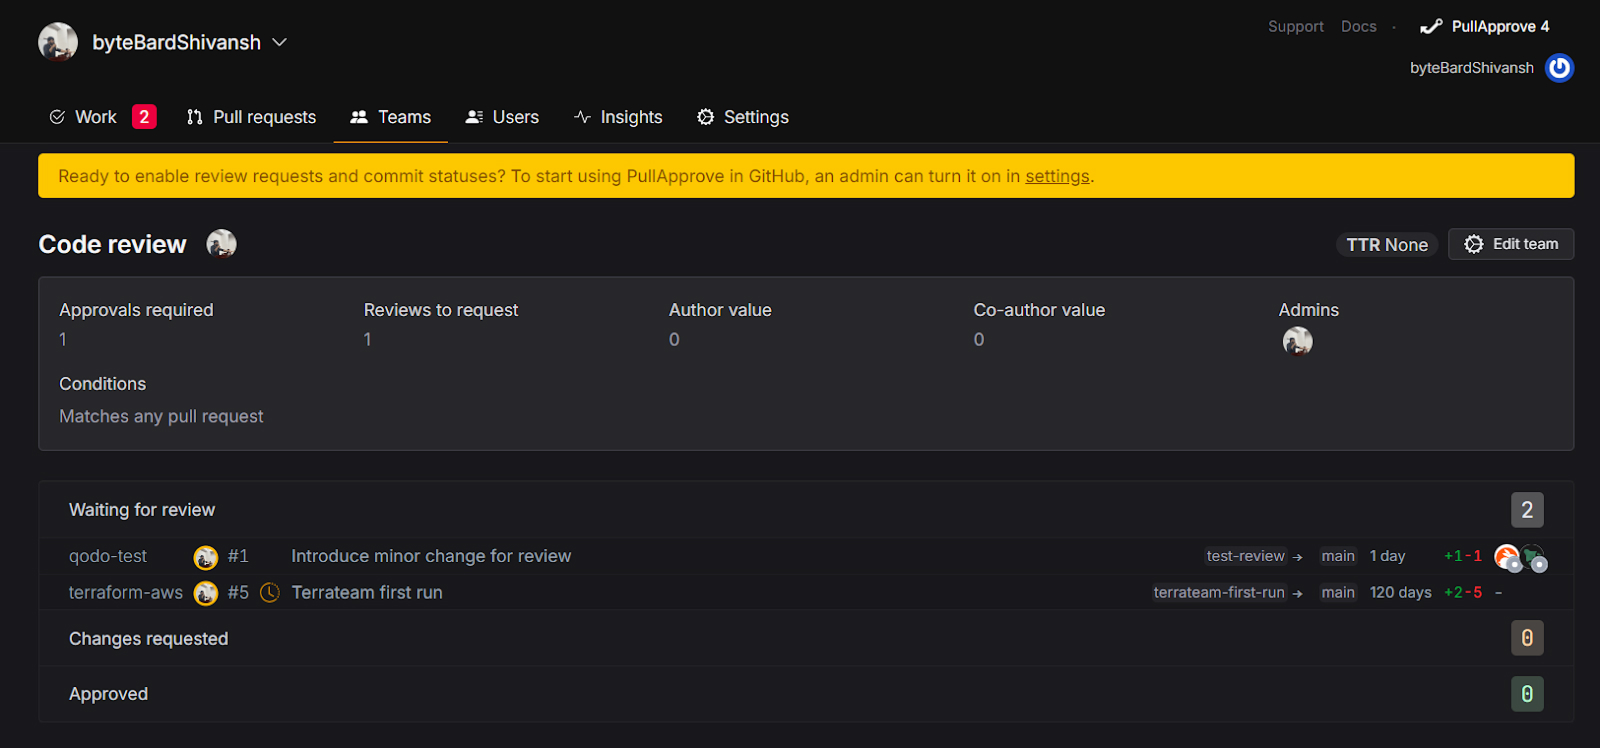Viewport: 1600px width, 748px height.
Task: Click the red Work count badge showing 2
Action: (144, 117)
